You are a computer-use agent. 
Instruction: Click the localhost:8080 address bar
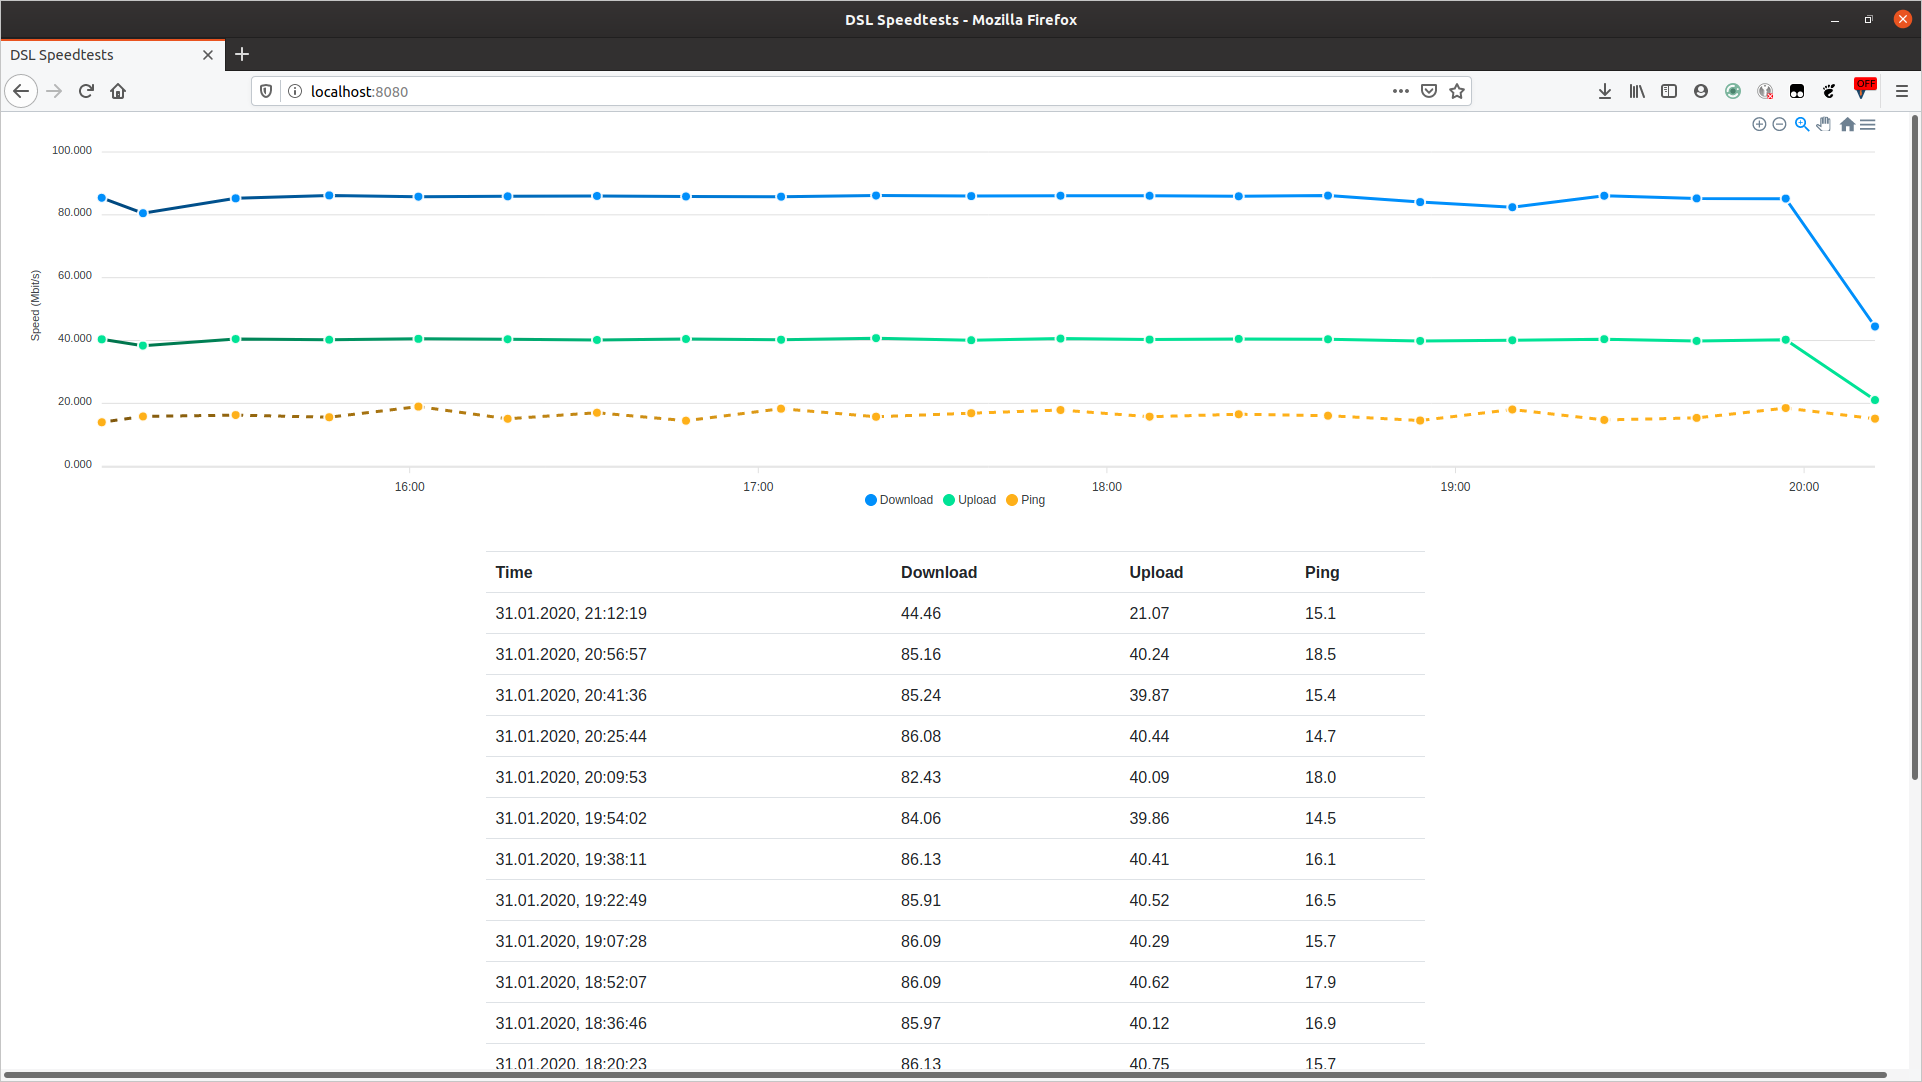(800, 91)
